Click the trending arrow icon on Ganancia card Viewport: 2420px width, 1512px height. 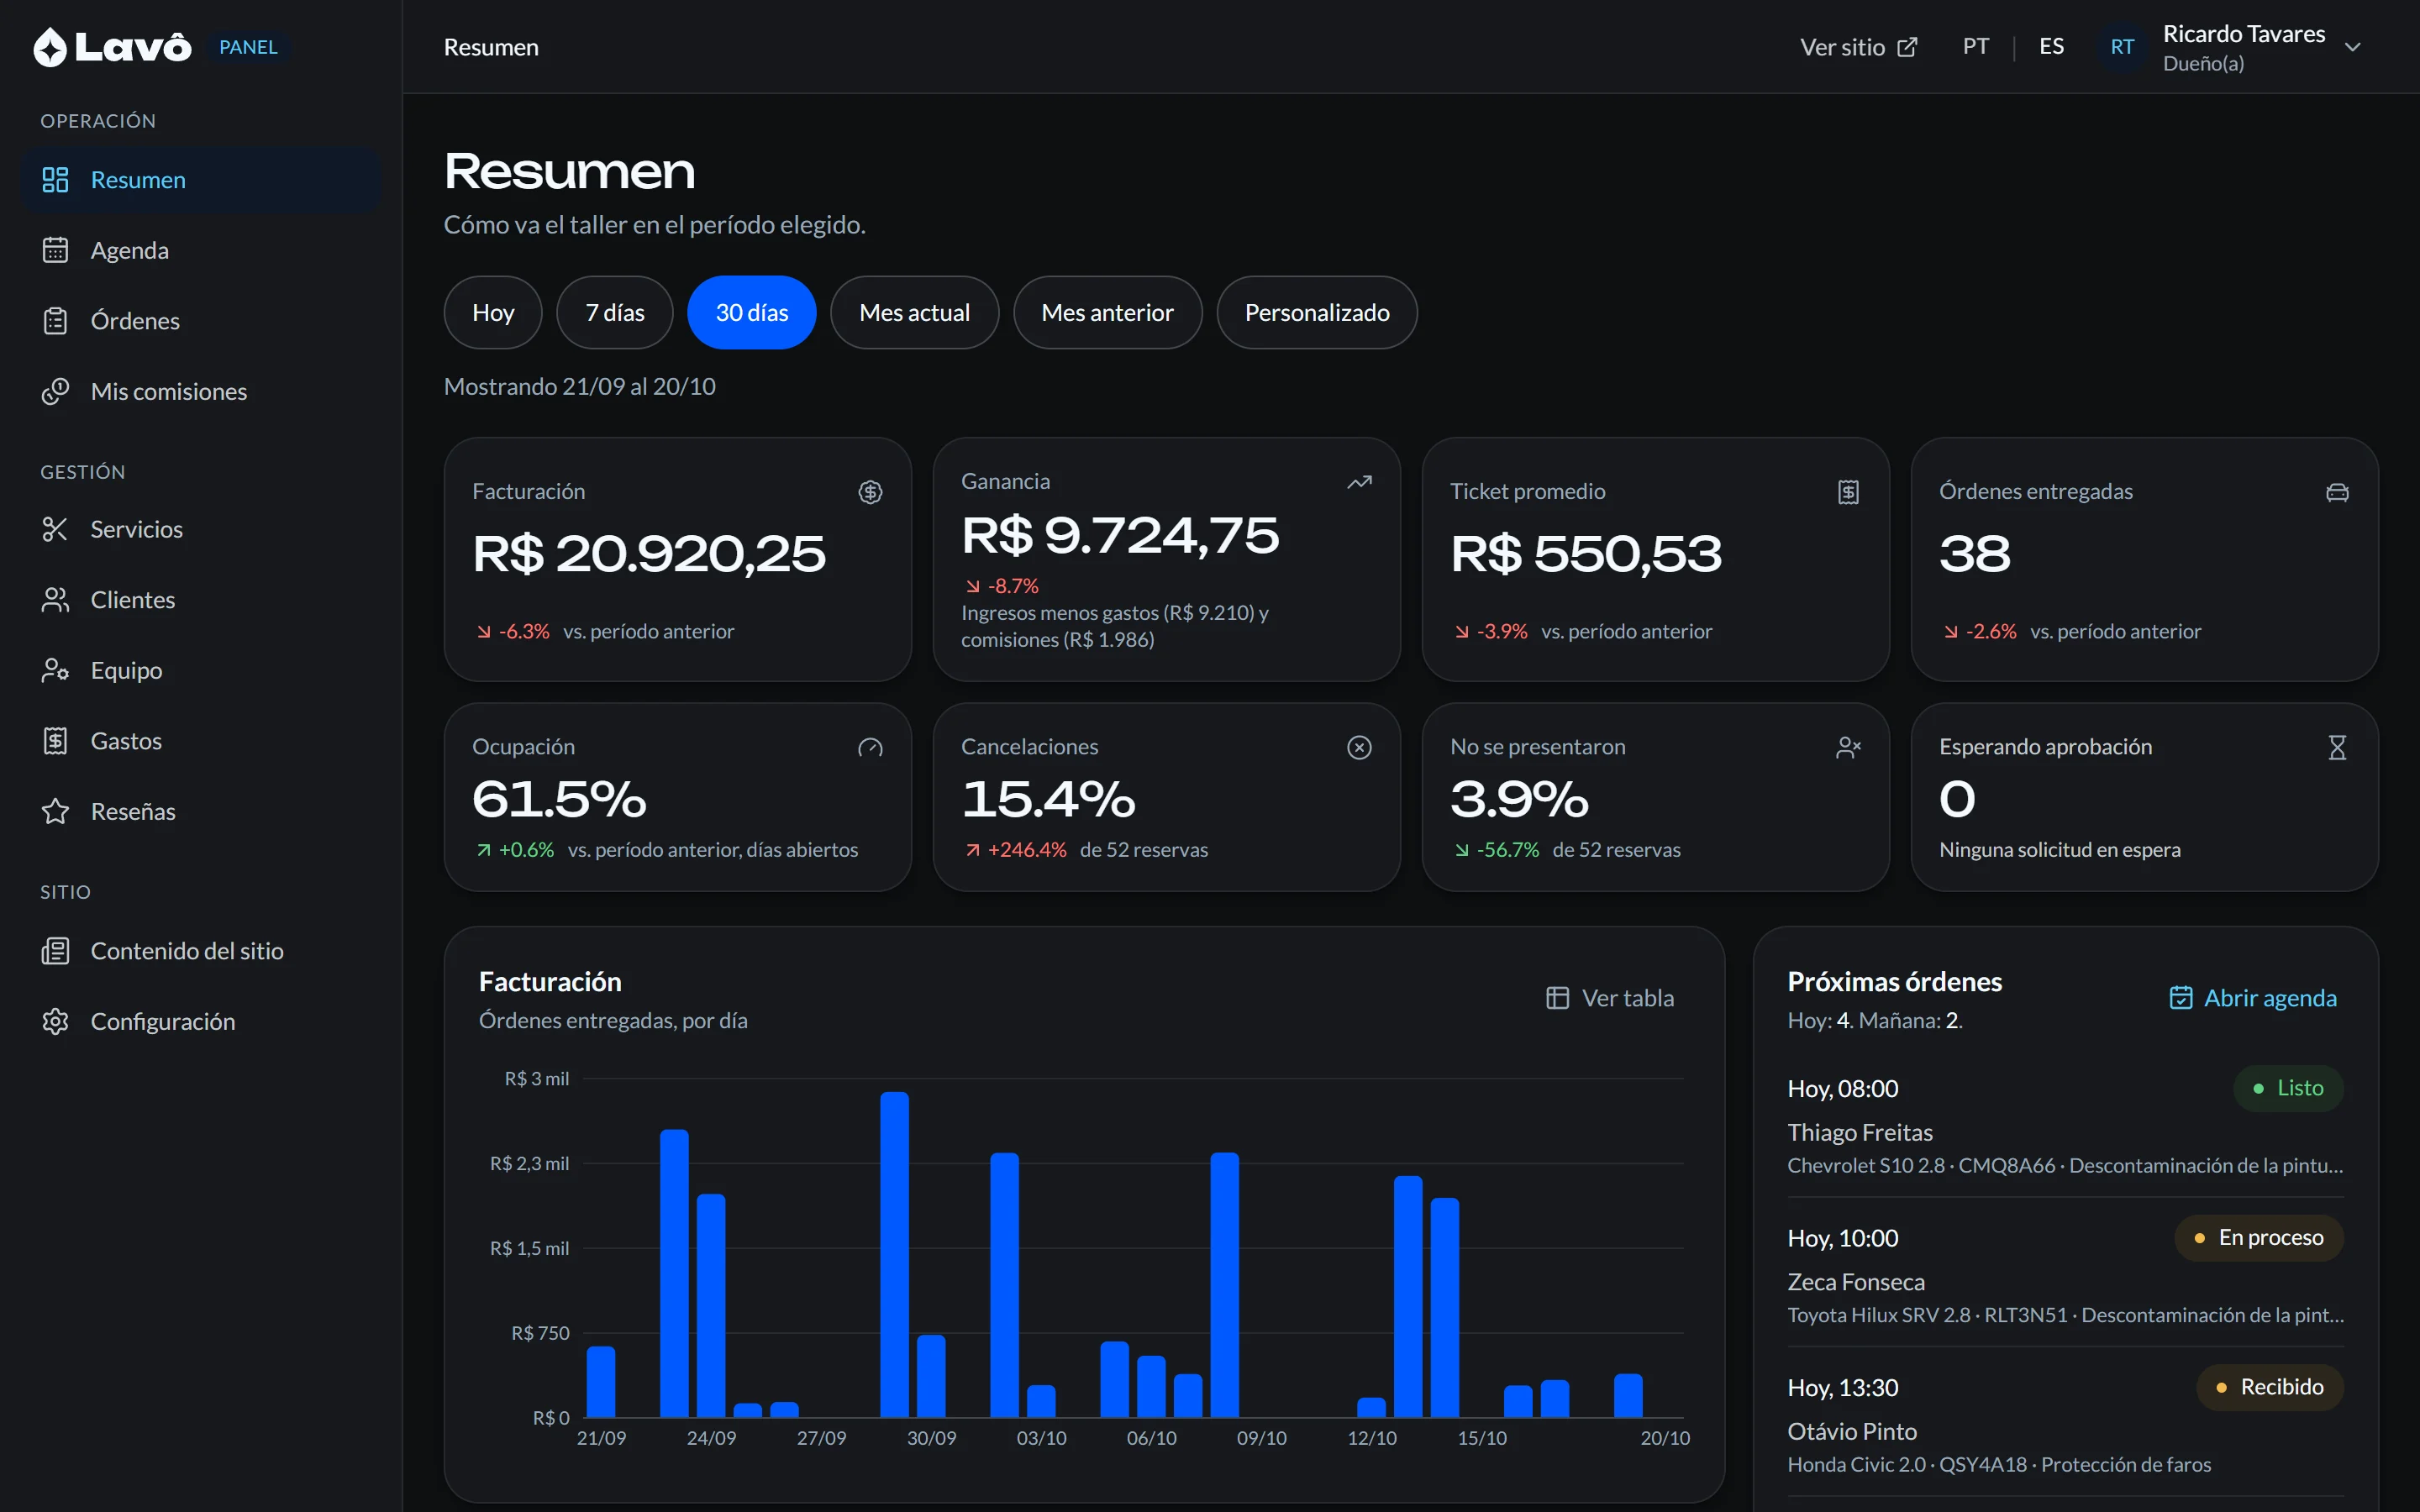[x=1359, y=482]
